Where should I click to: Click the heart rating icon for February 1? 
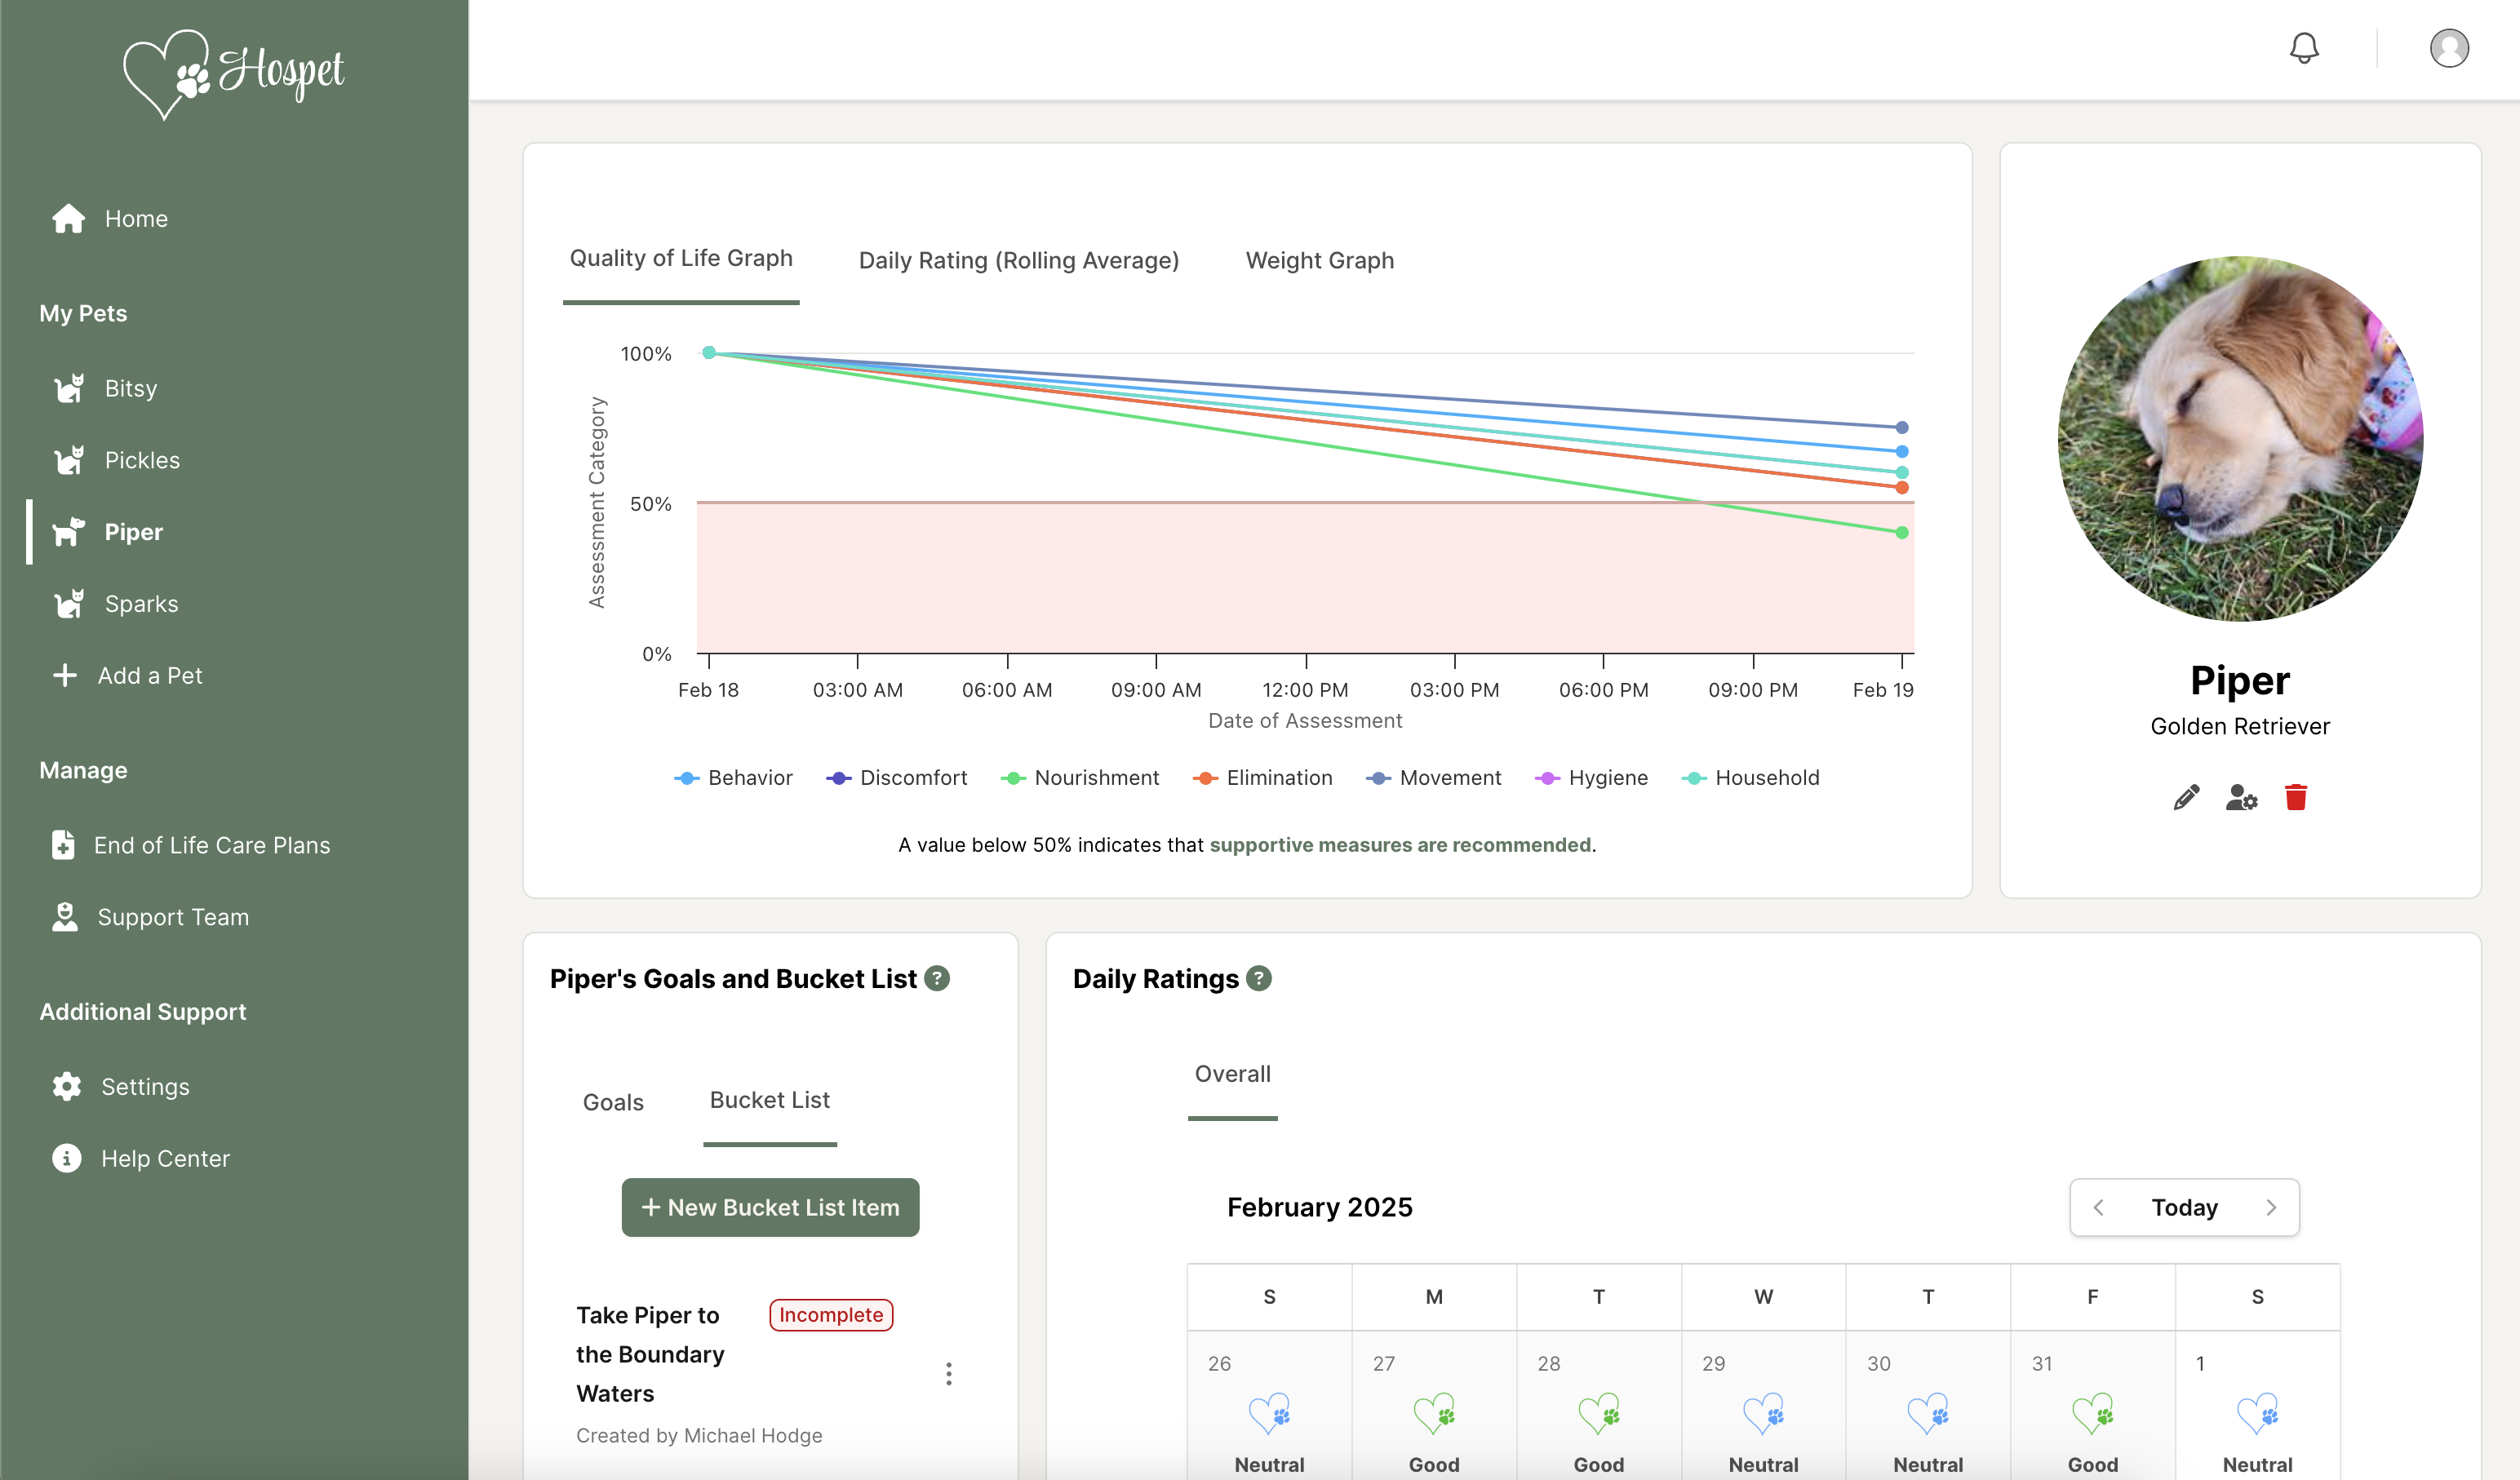[x=2258, y=1414]
